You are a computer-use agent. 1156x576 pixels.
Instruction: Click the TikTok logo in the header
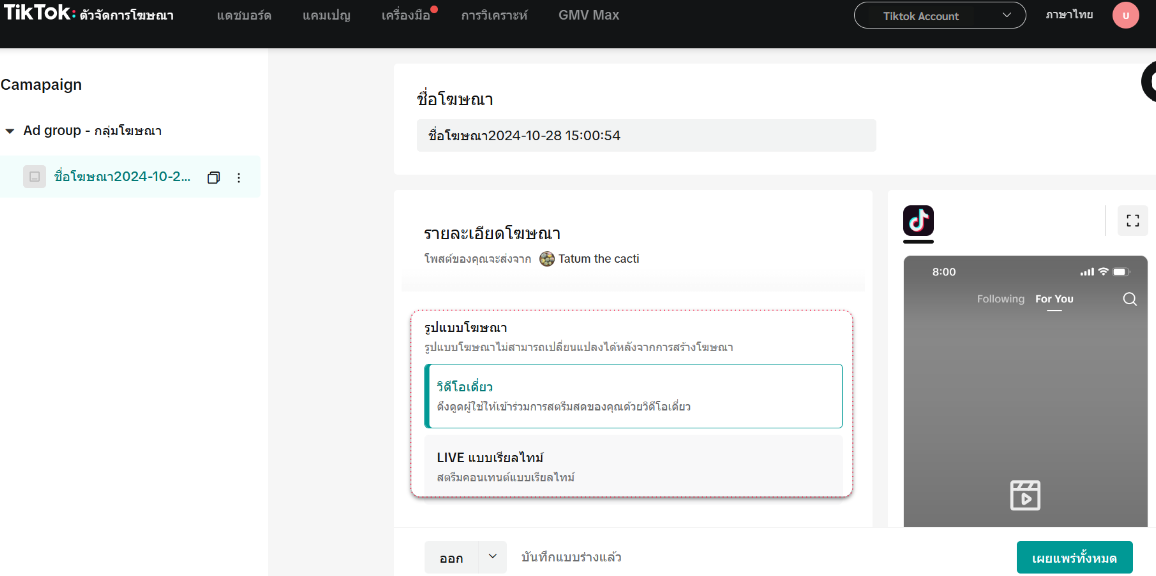[38, 13]
